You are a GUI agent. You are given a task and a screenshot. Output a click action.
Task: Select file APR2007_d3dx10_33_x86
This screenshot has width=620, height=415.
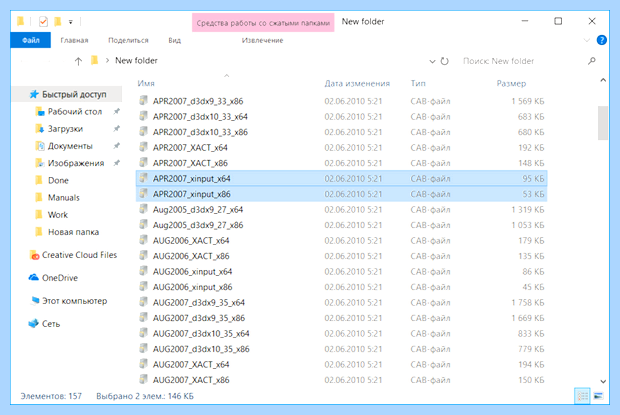point(342,132)
